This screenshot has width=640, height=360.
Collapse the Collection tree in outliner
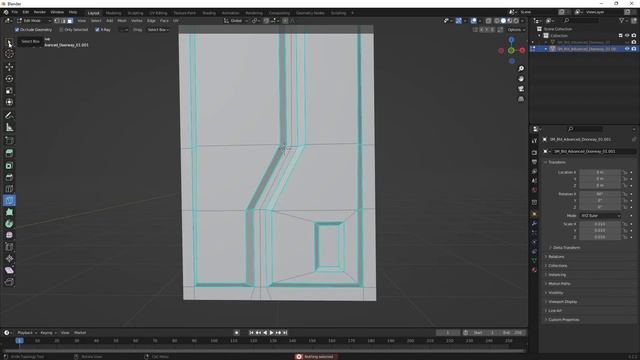point(540,36)
